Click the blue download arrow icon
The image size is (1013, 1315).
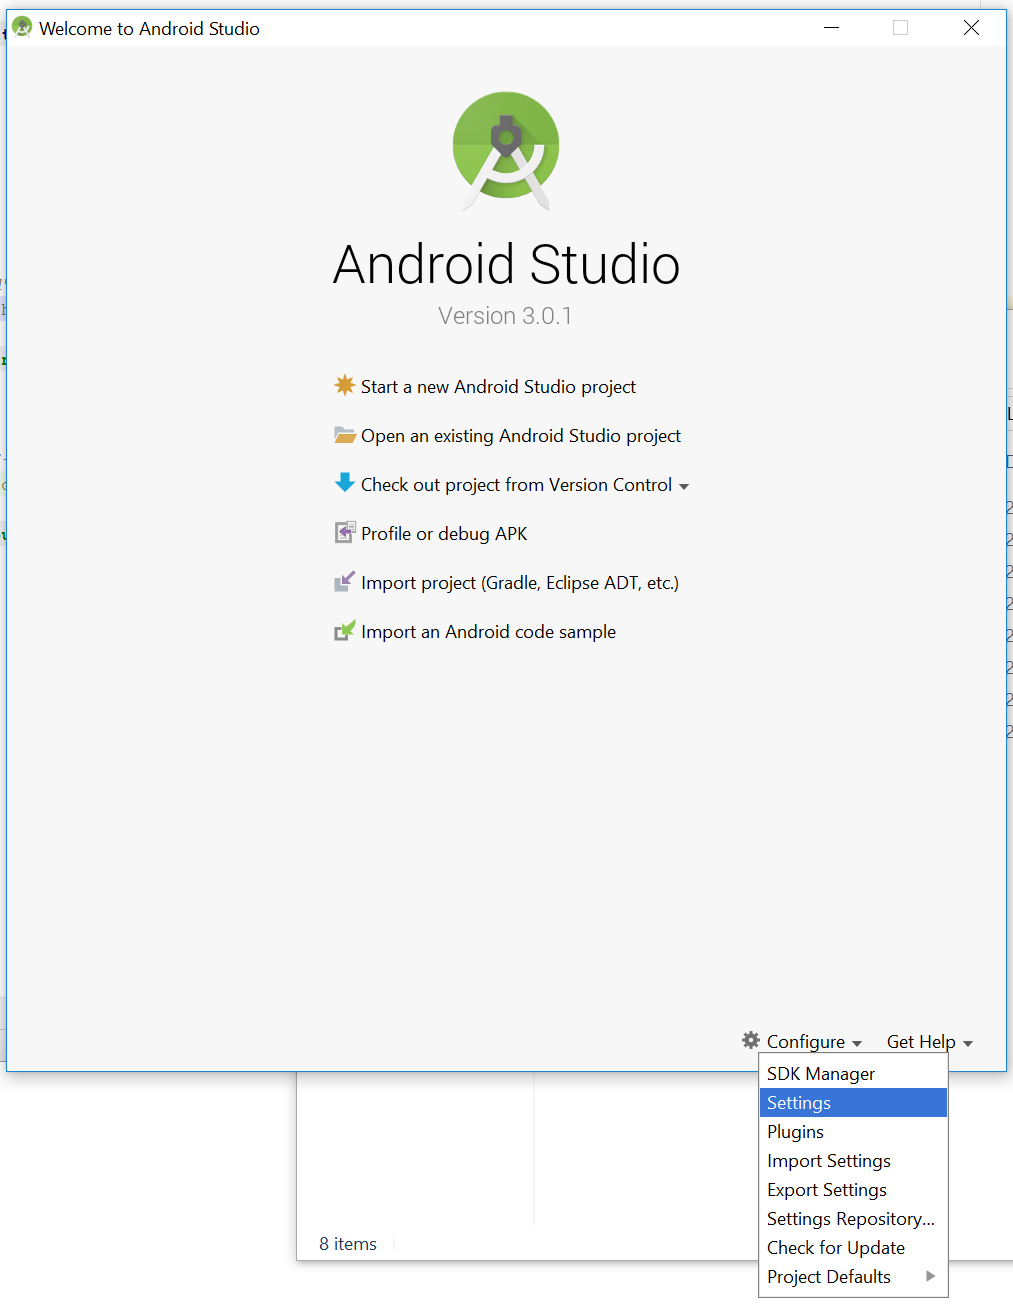tap(345, 483)
